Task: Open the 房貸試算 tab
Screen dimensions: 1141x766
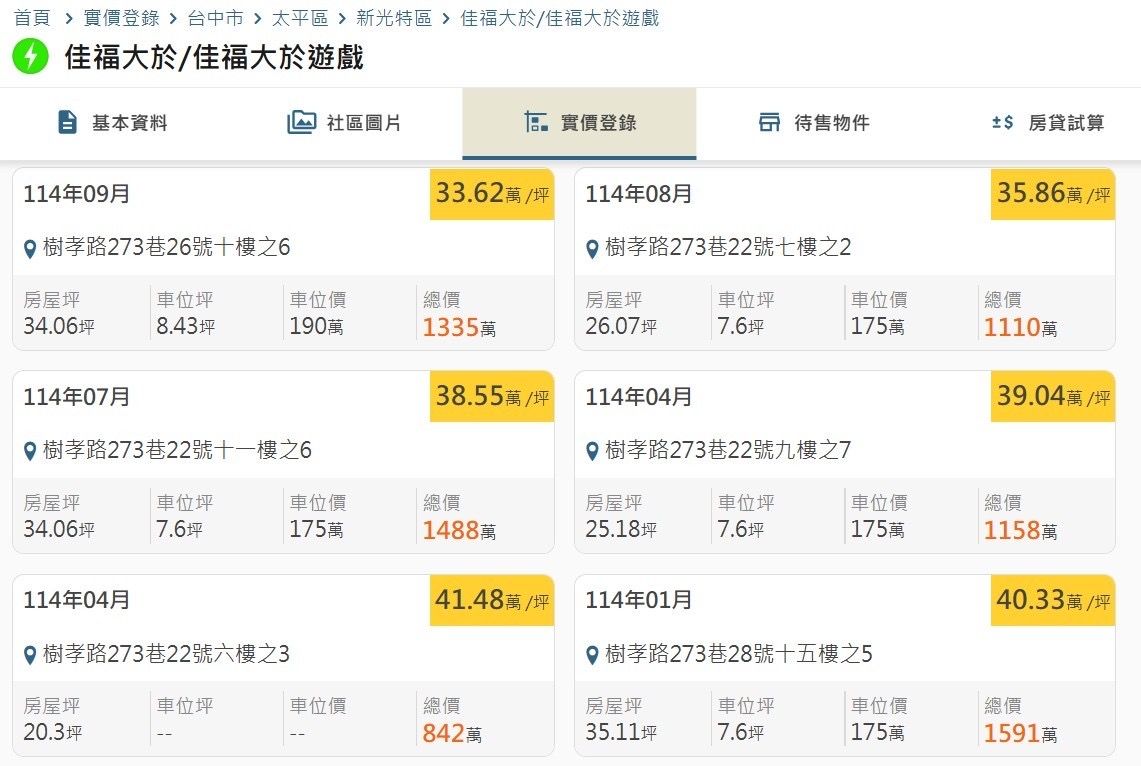Action: 1048,123
